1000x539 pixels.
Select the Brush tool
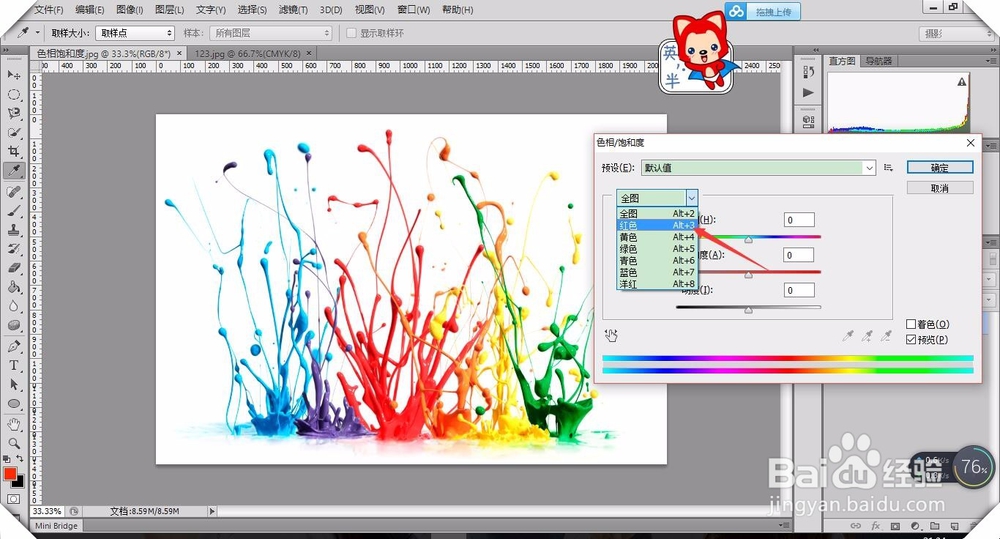coord(13,210)
